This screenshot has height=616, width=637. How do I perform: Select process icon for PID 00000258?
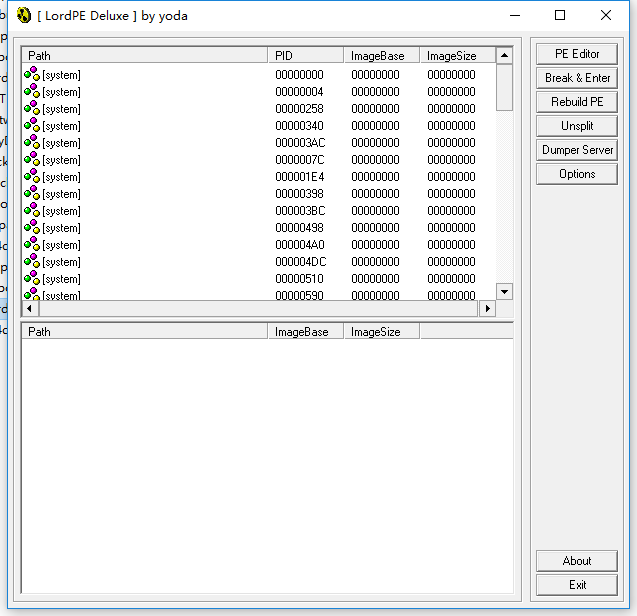point(32,108)
